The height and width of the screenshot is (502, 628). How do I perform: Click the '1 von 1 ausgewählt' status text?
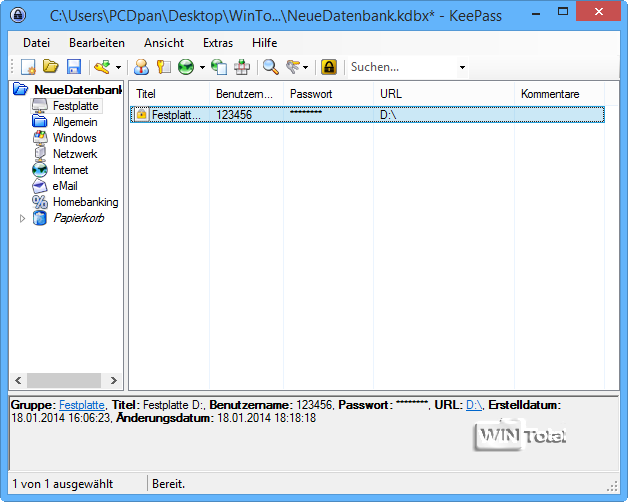click(x=62, y=484)
